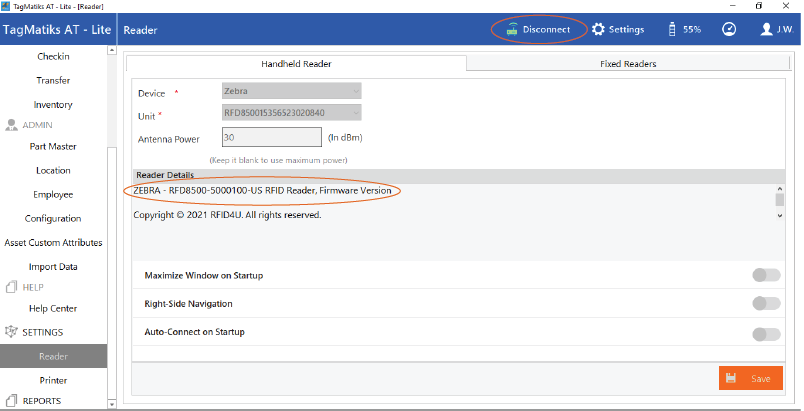Open the Device dropdown showing Zebra
Image resolution: width=804 pixels, height=411 pixels.
point(291,92)
